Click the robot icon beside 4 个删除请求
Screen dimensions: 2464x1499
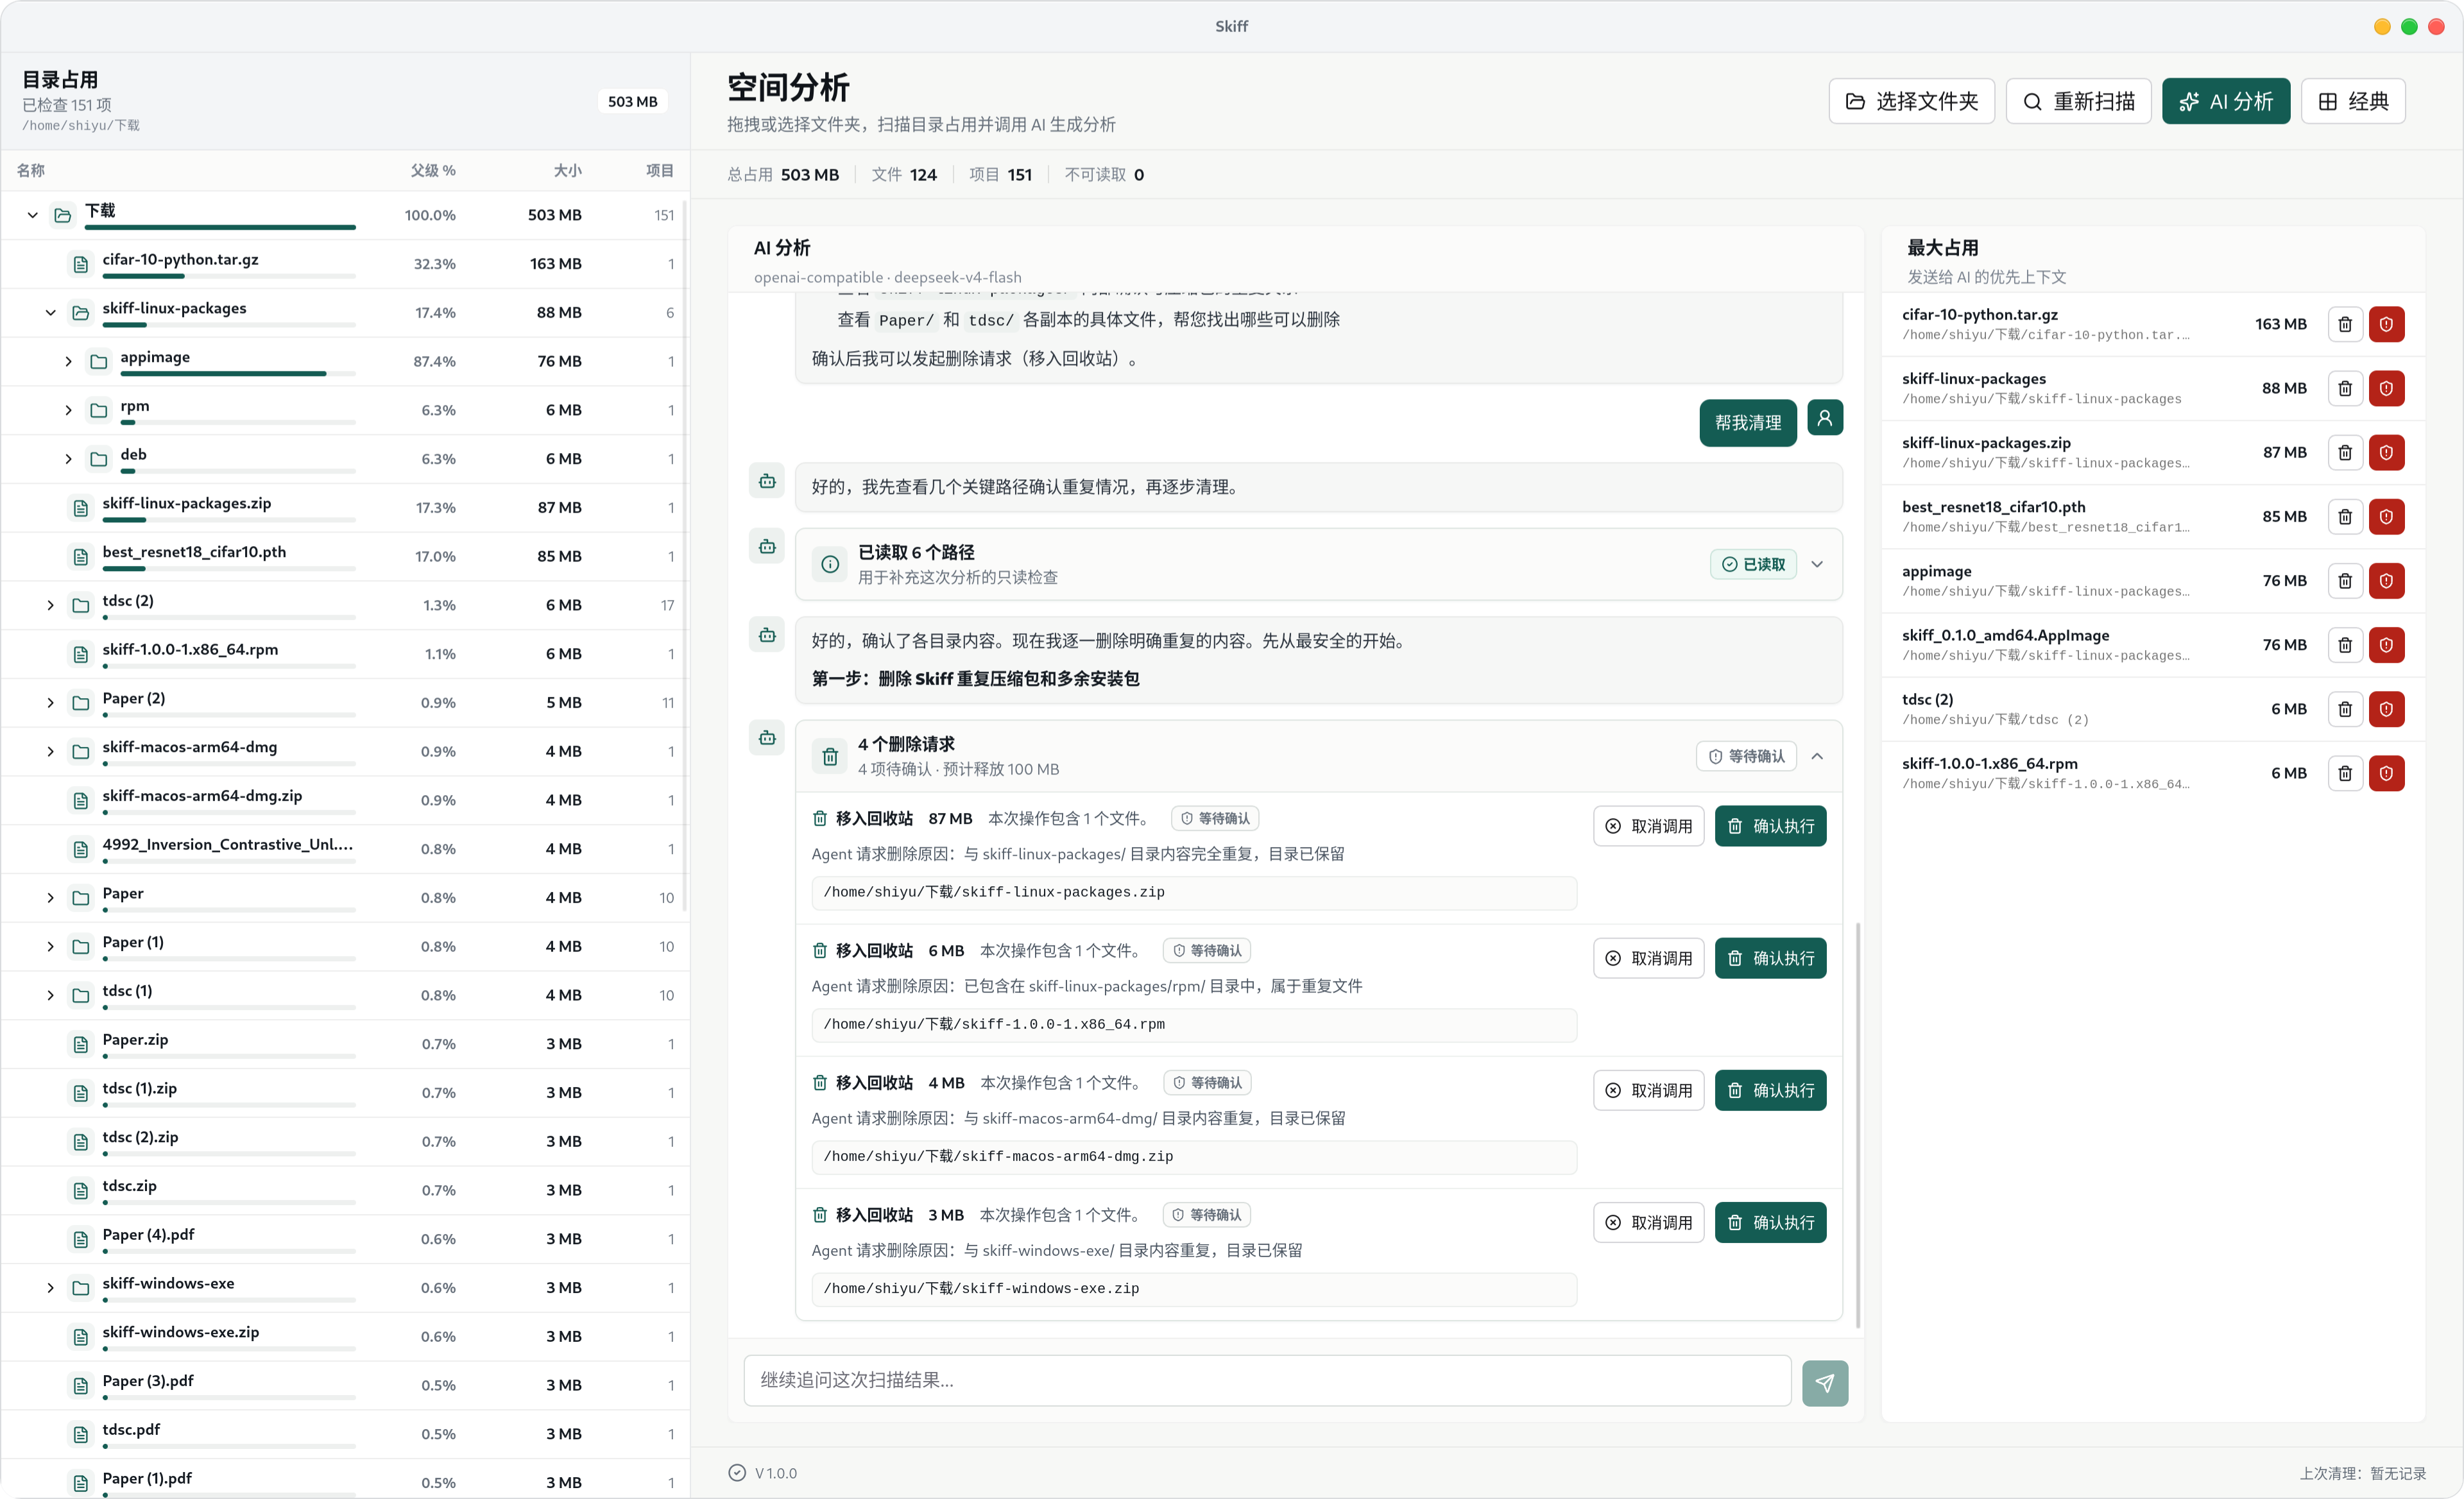[x=767, y=738]
